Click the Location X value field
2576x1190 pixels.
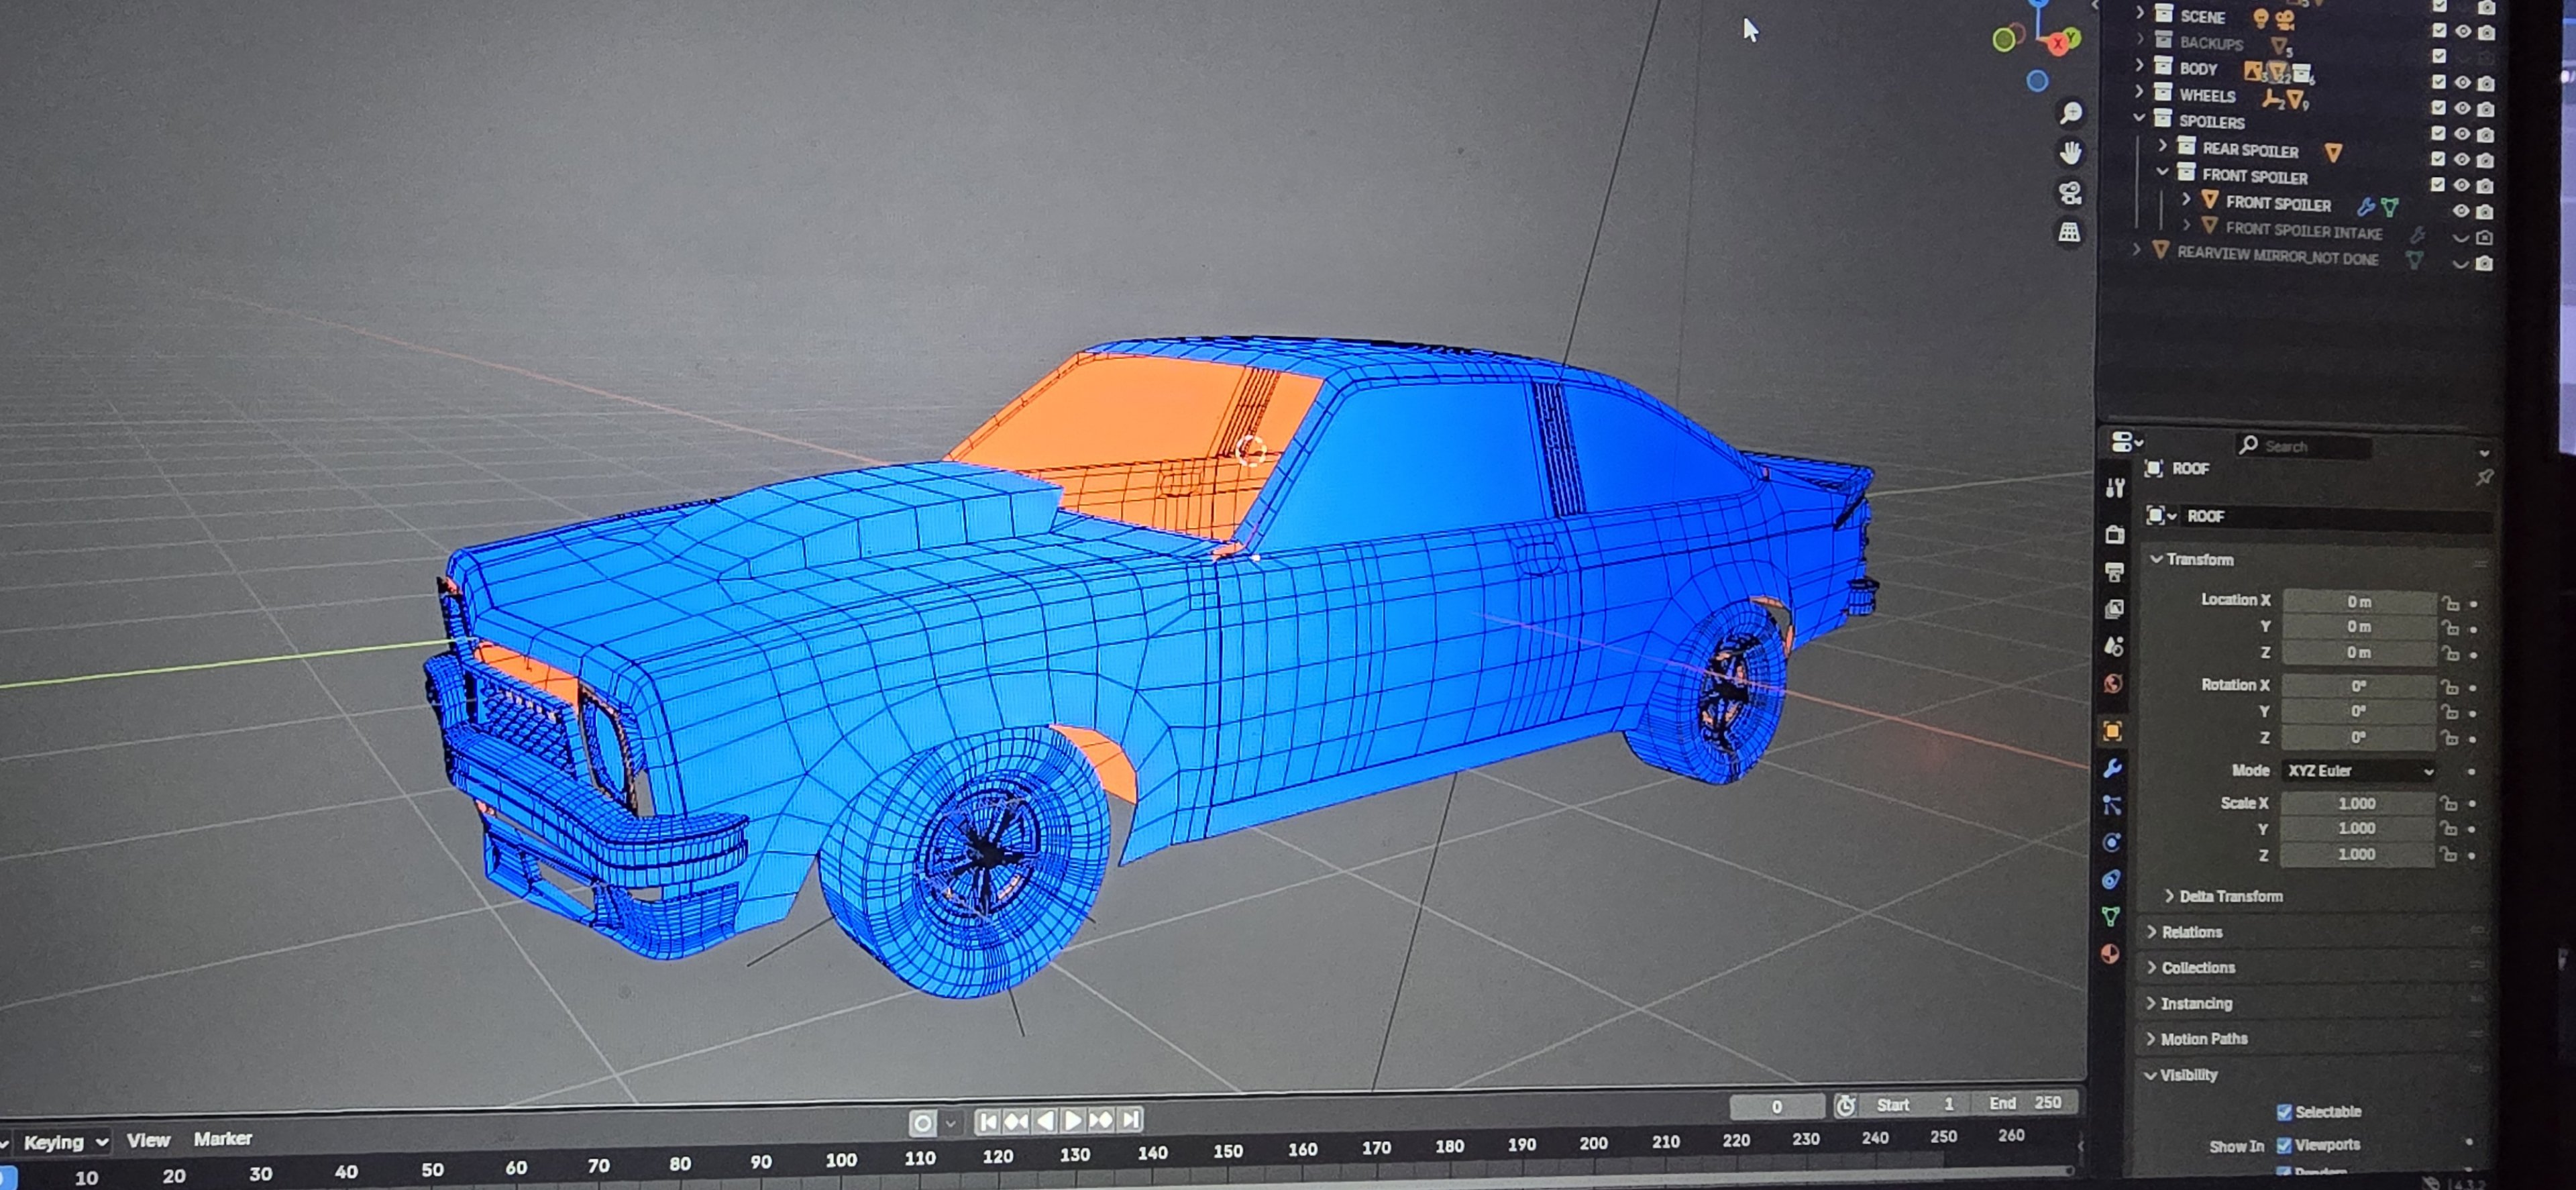2358,601
